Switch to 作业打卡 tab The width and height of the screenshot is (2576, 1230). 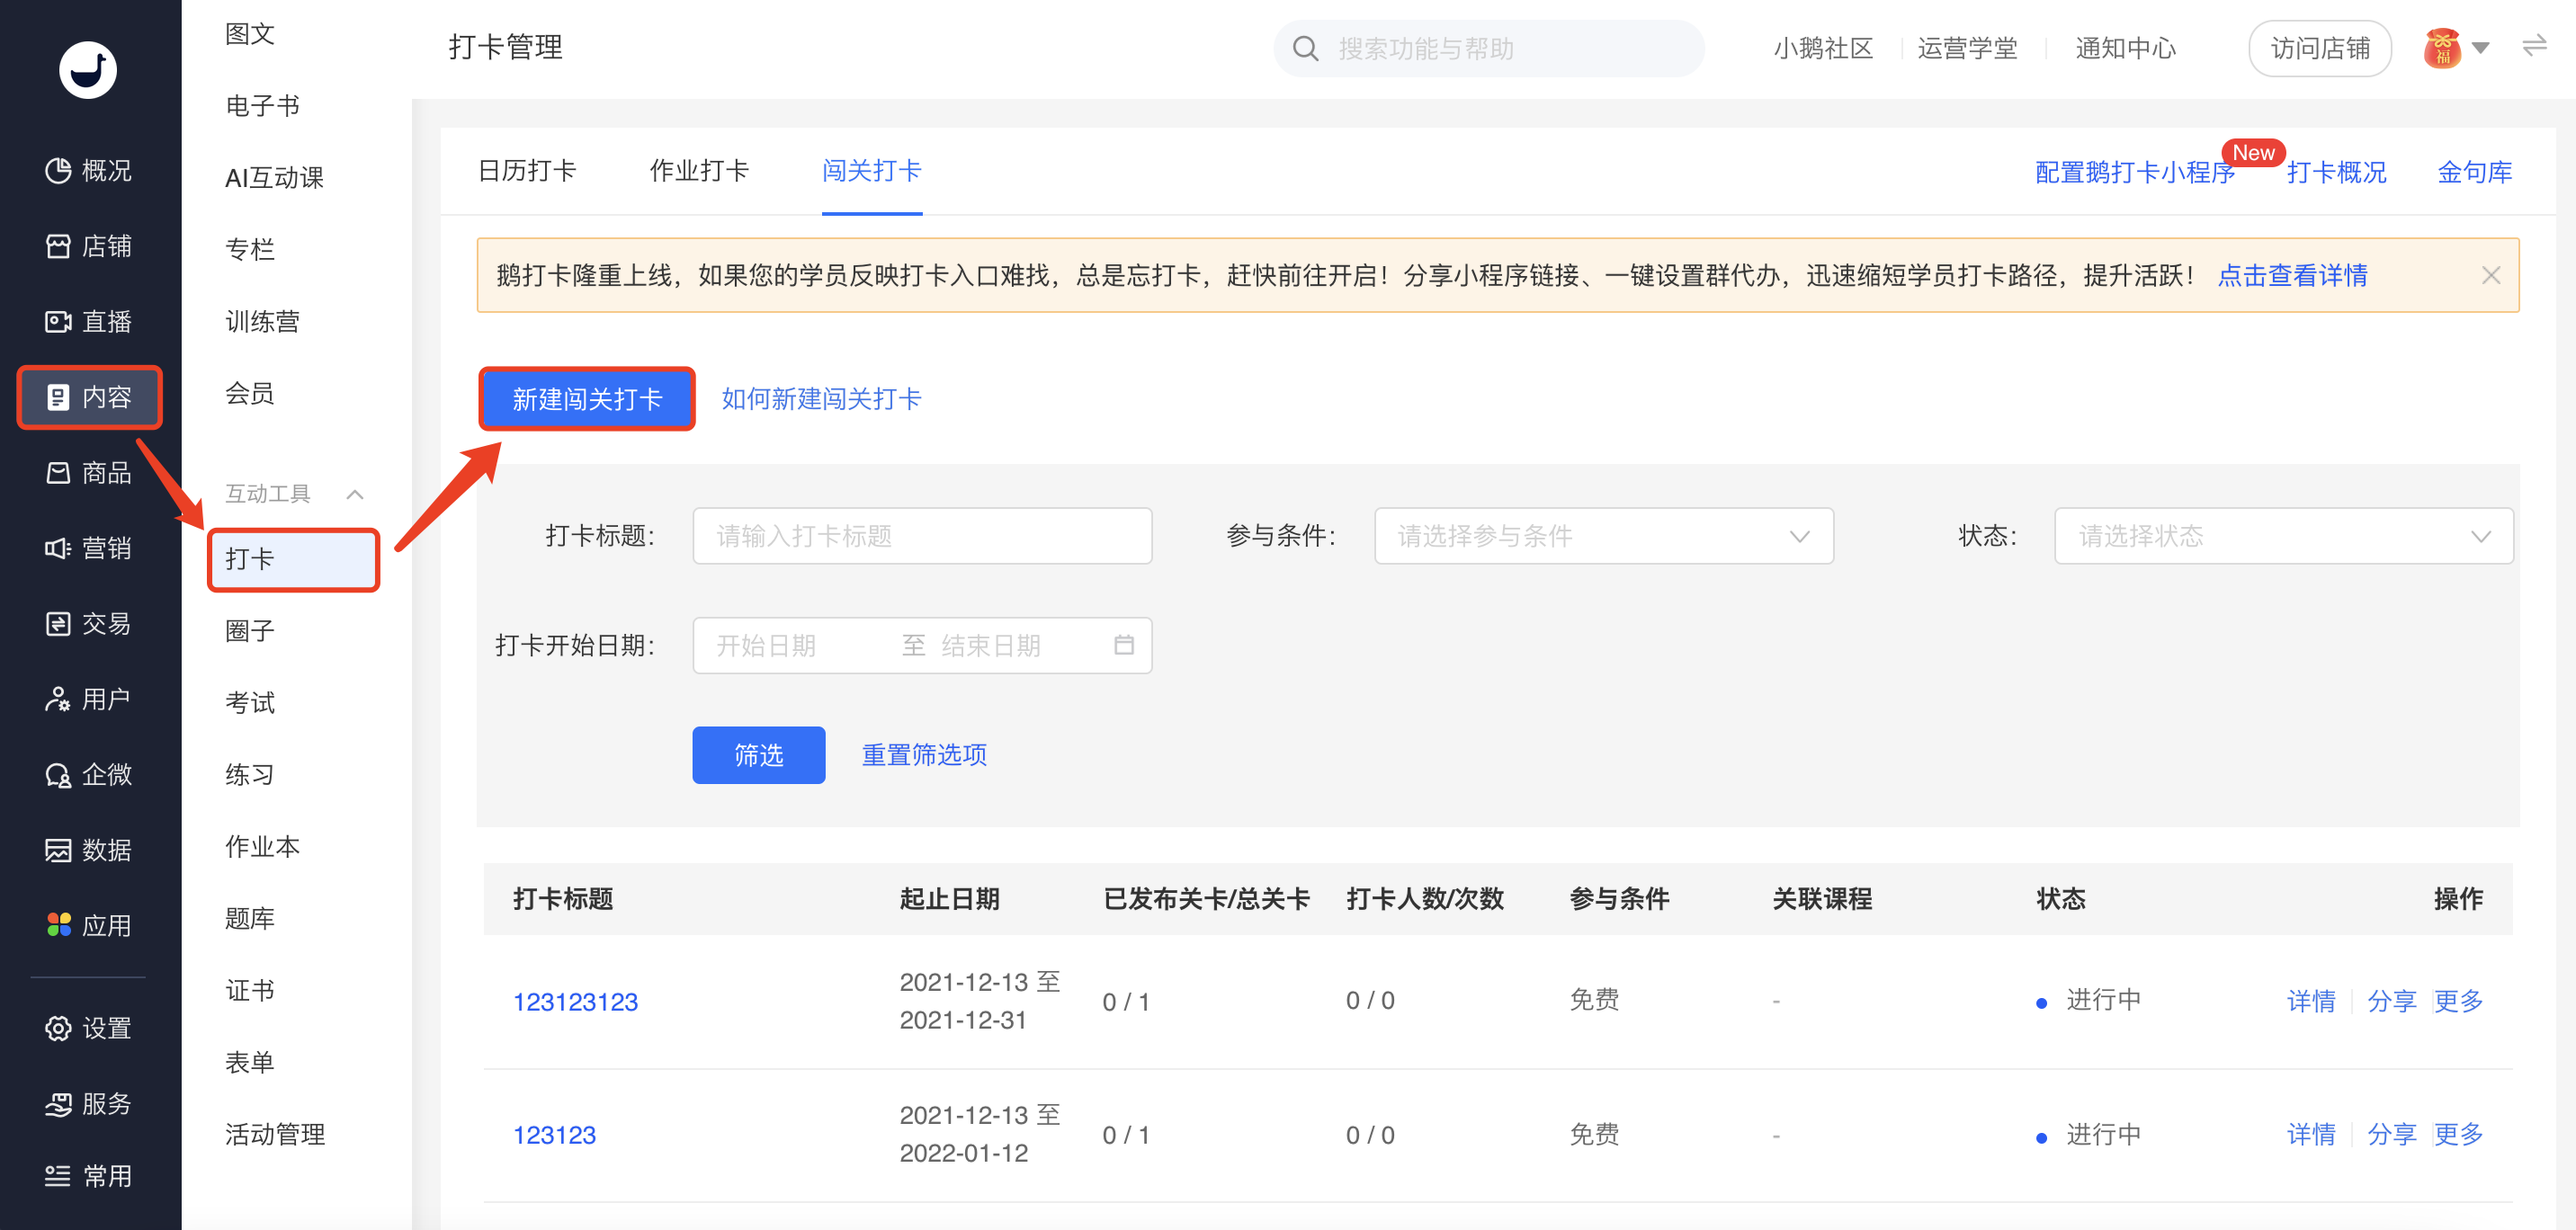[699, 171]
